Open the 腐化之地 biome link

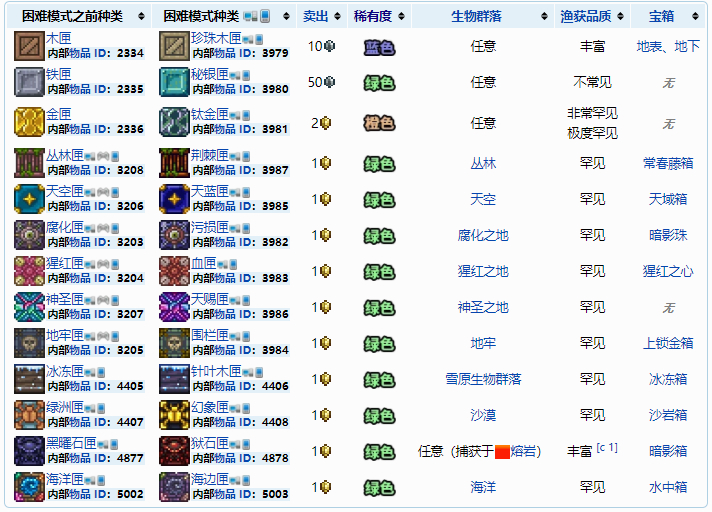pyautogui.click(x=483, y=236)
